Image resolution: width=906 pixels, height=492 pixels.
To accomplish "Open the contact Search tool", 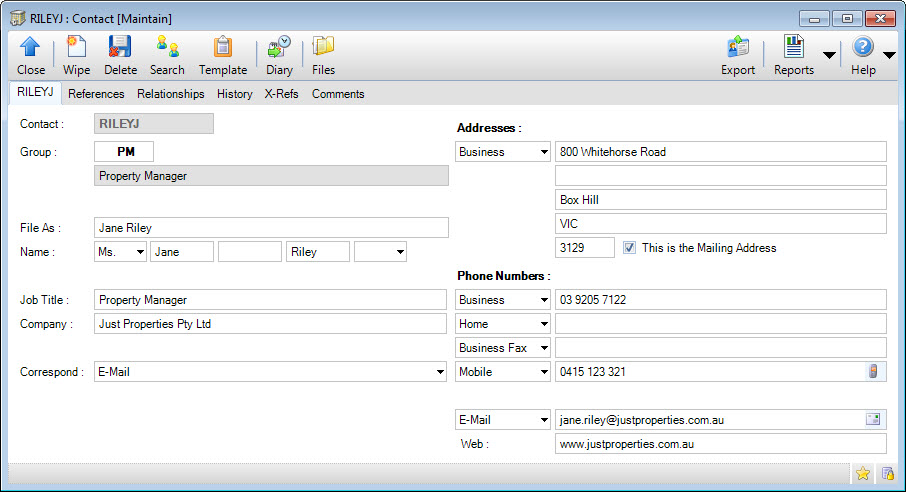I will pos(167,56).
